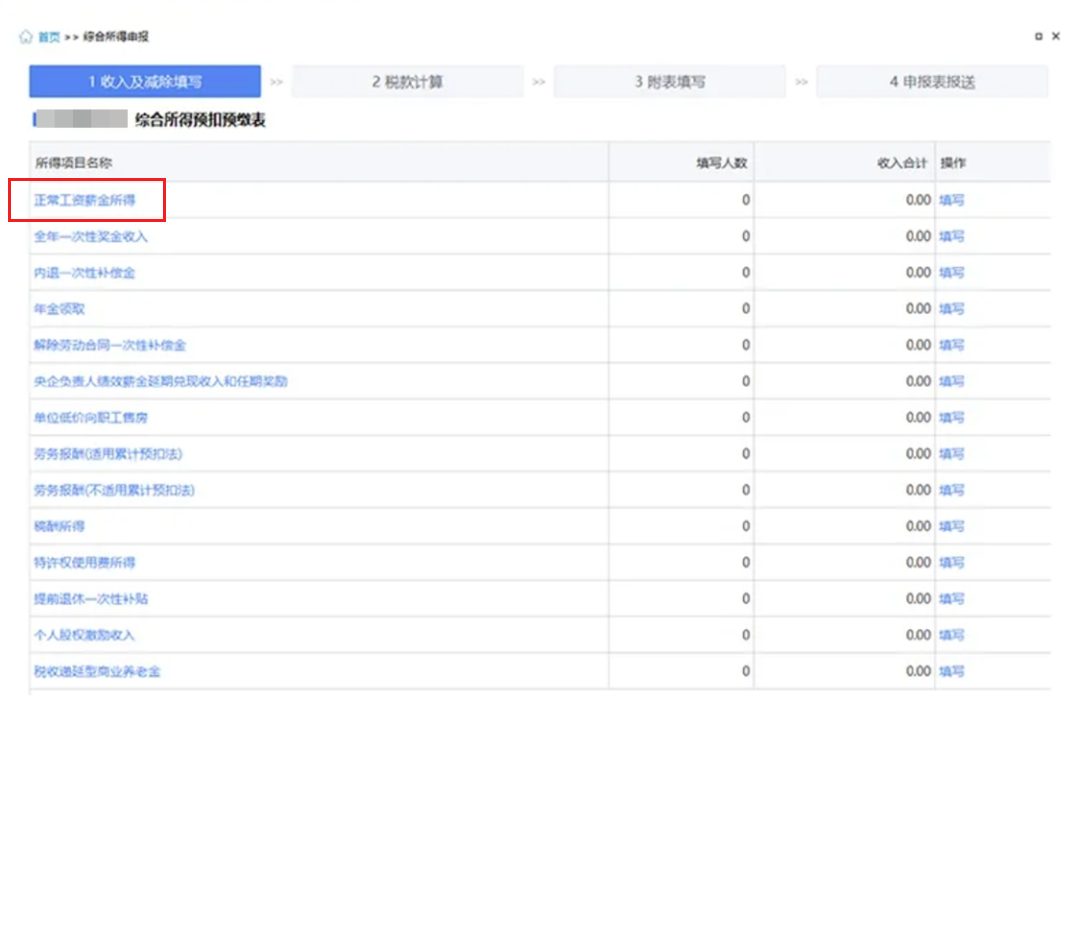
Task: Click 填写 for 稿酬所得 row
Action: [x=951, y=526]
